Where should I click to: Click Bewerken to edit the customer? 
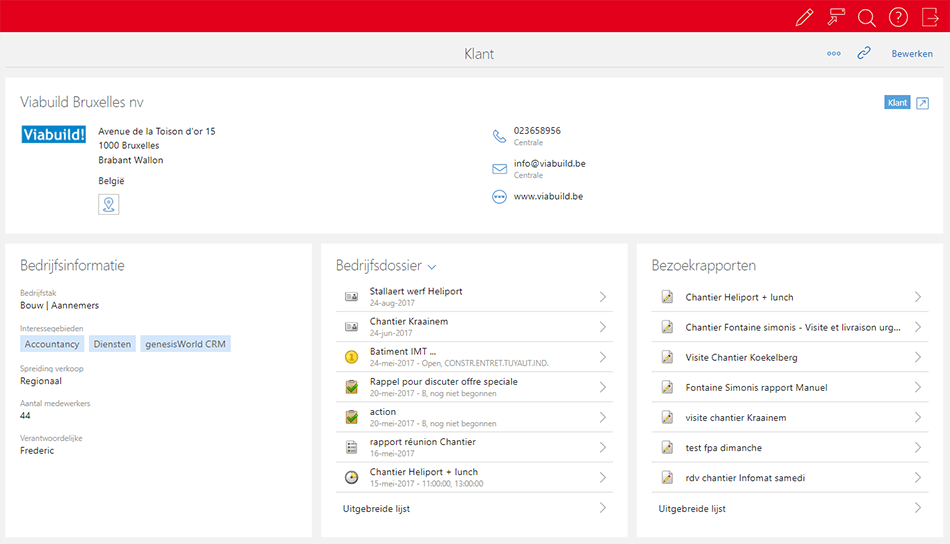click(912, 53)
